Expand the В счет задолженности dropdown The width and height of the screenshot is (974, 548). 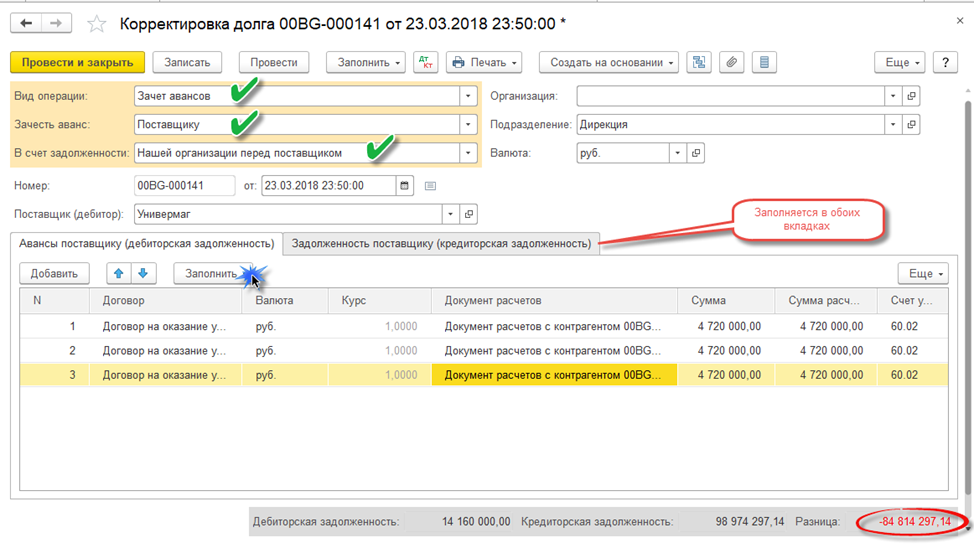pyautogui.click(x=467, y=153)
